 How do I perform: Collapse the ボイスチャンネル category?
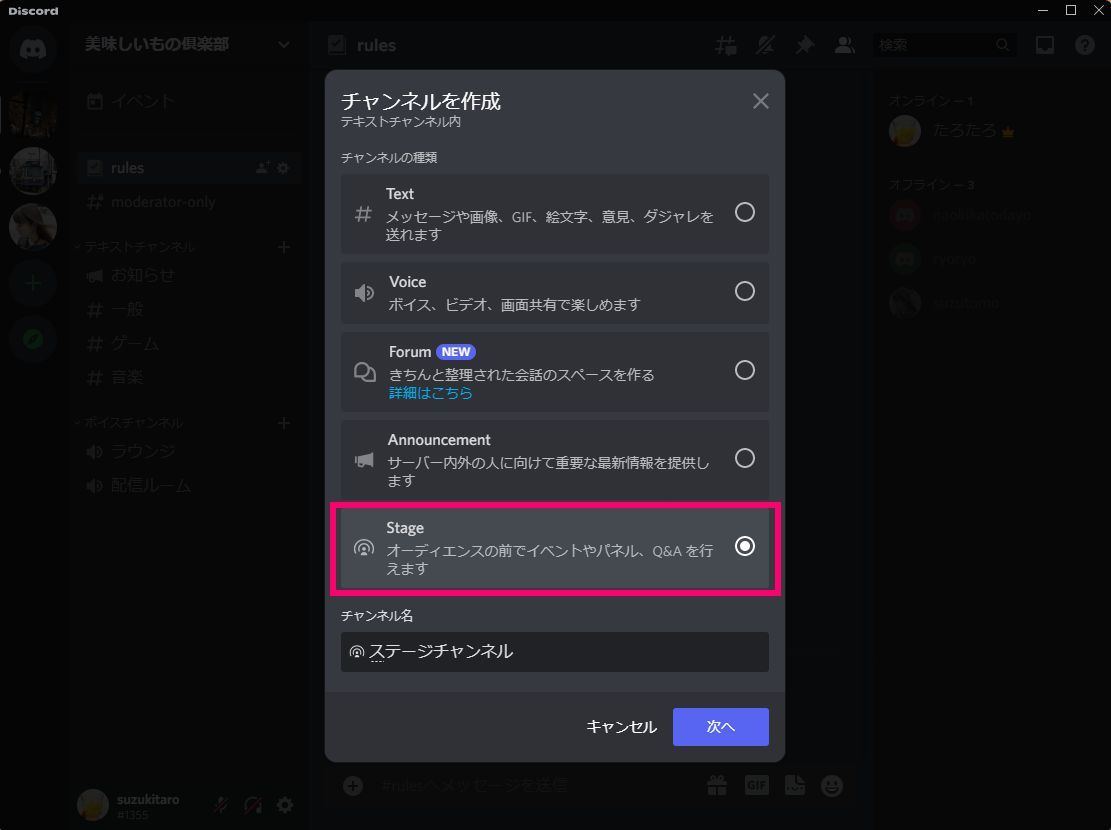[x=129, y=423]
